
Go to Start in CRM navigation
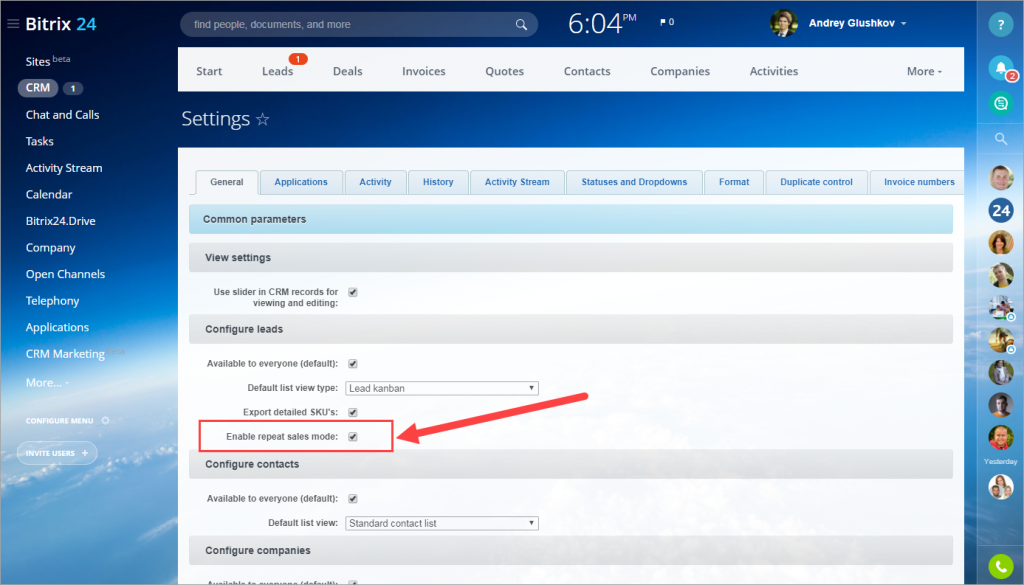click(209, 71)
